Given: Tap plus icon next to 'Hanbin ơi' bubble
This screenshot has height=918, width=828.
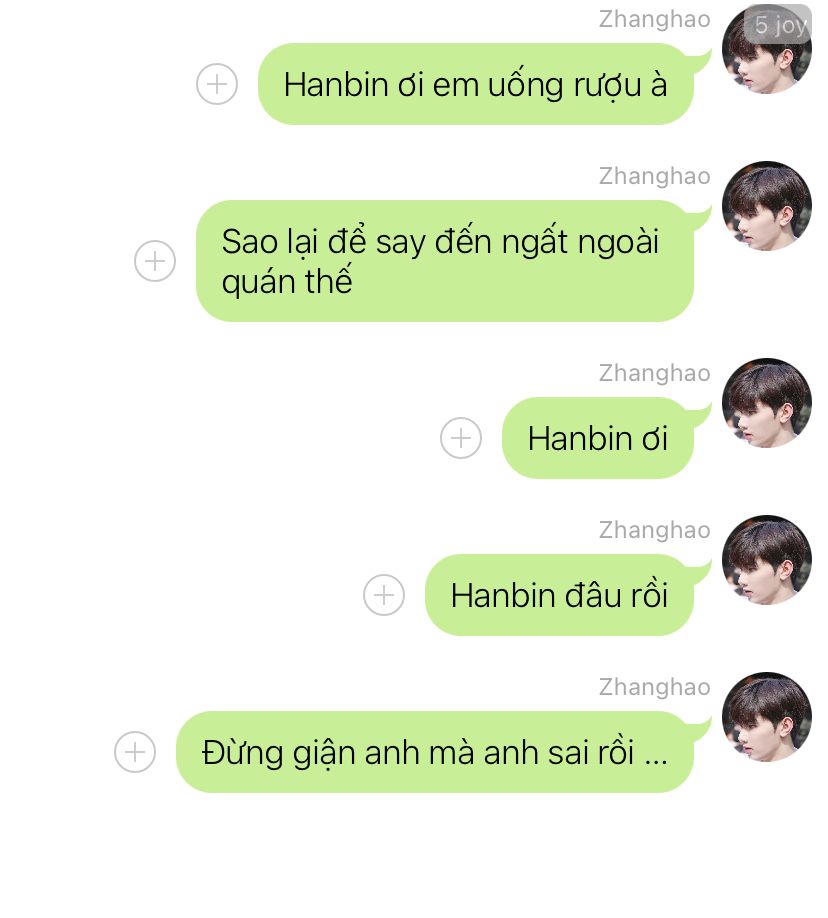Looking at the screenshot, I should 461,438.
